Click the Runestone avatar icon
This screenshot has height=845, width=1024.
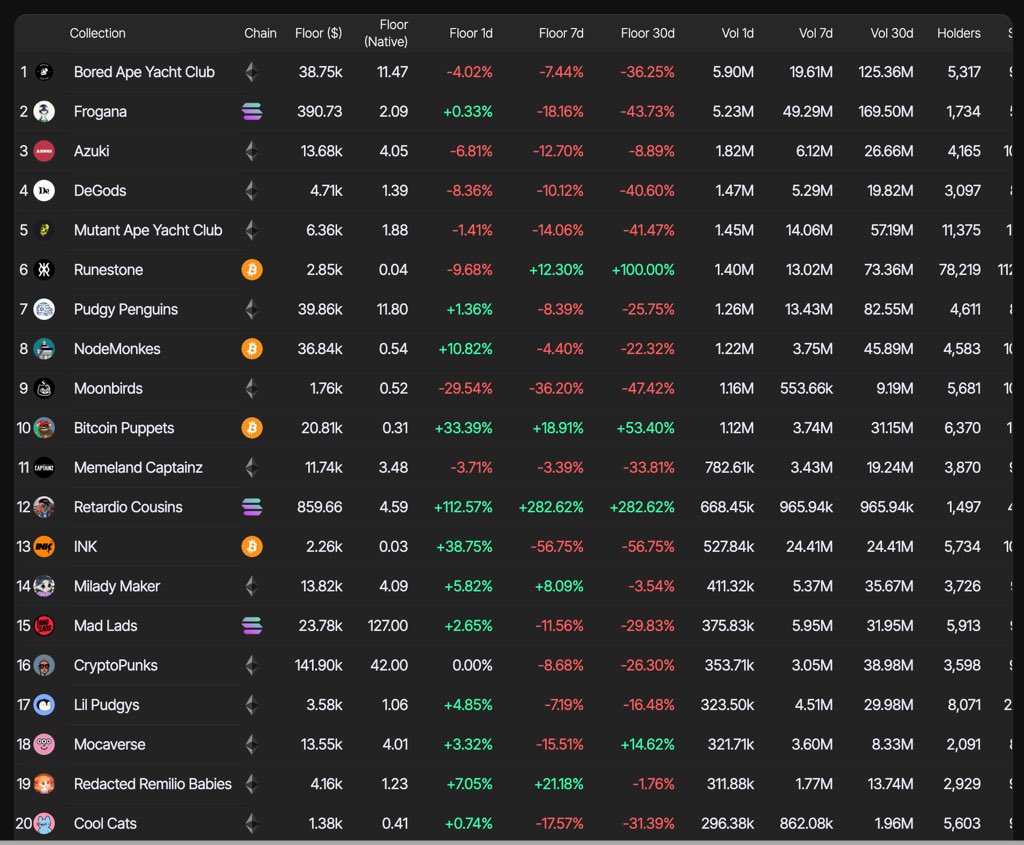[44, 270]
